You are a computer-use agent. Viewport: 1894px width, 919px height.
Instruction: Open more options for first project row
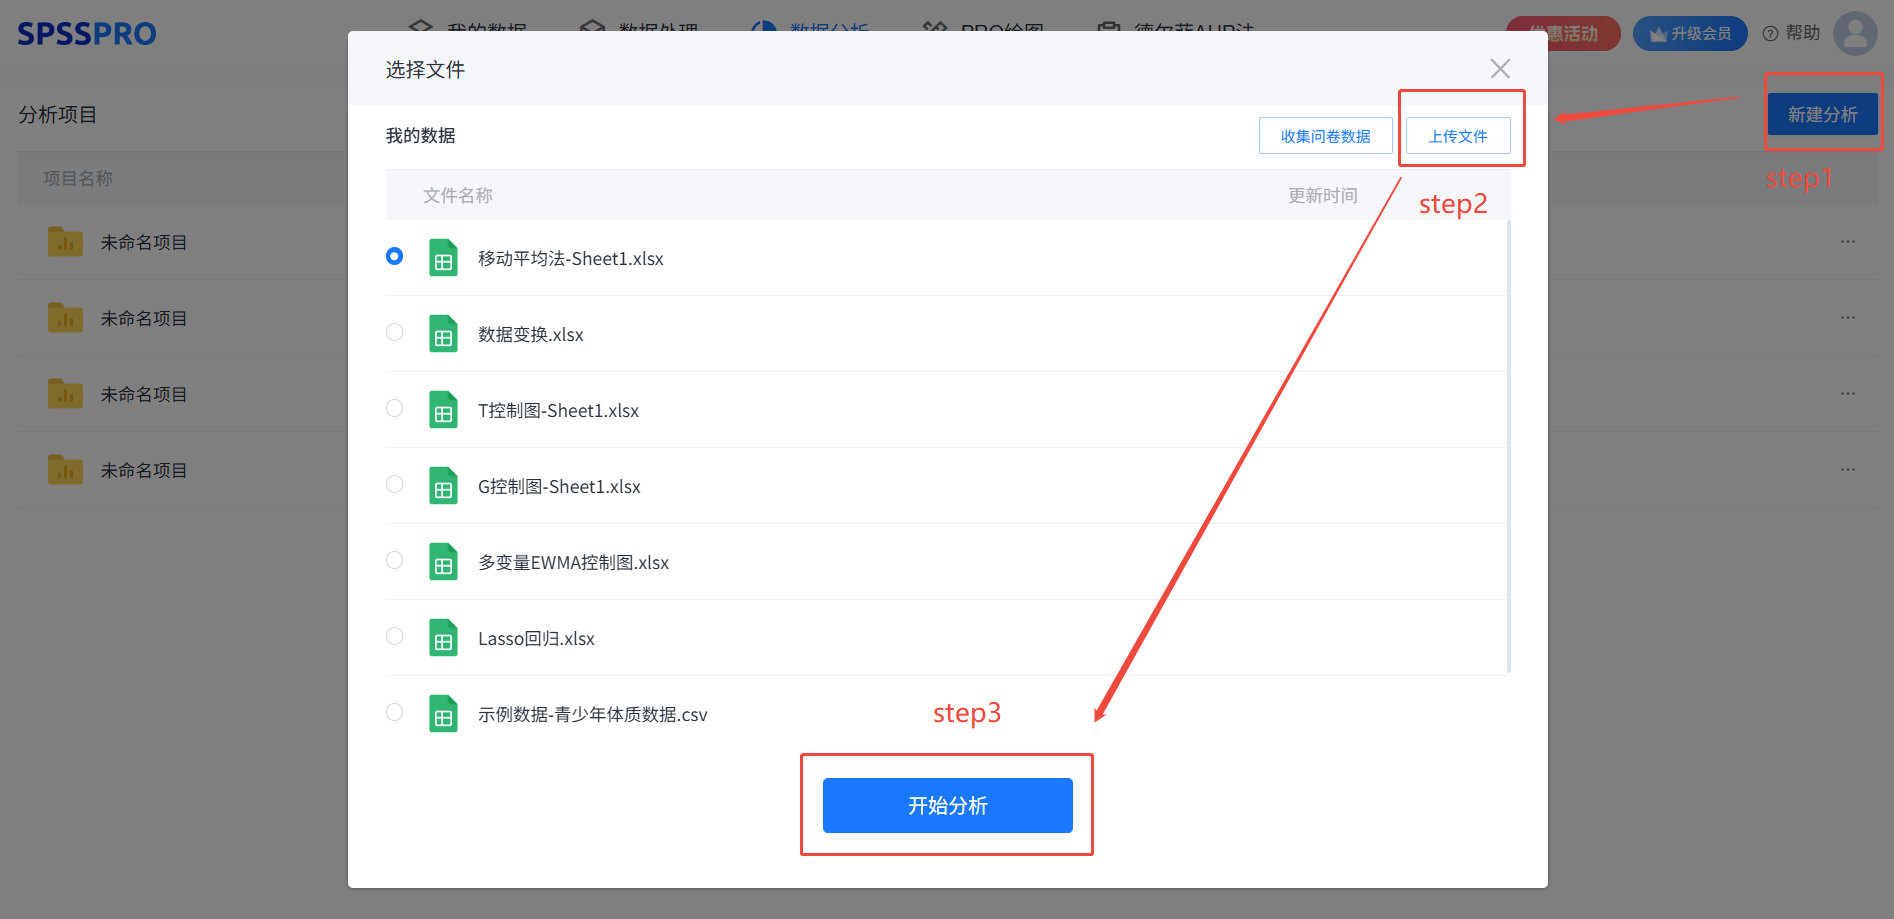1847,242
